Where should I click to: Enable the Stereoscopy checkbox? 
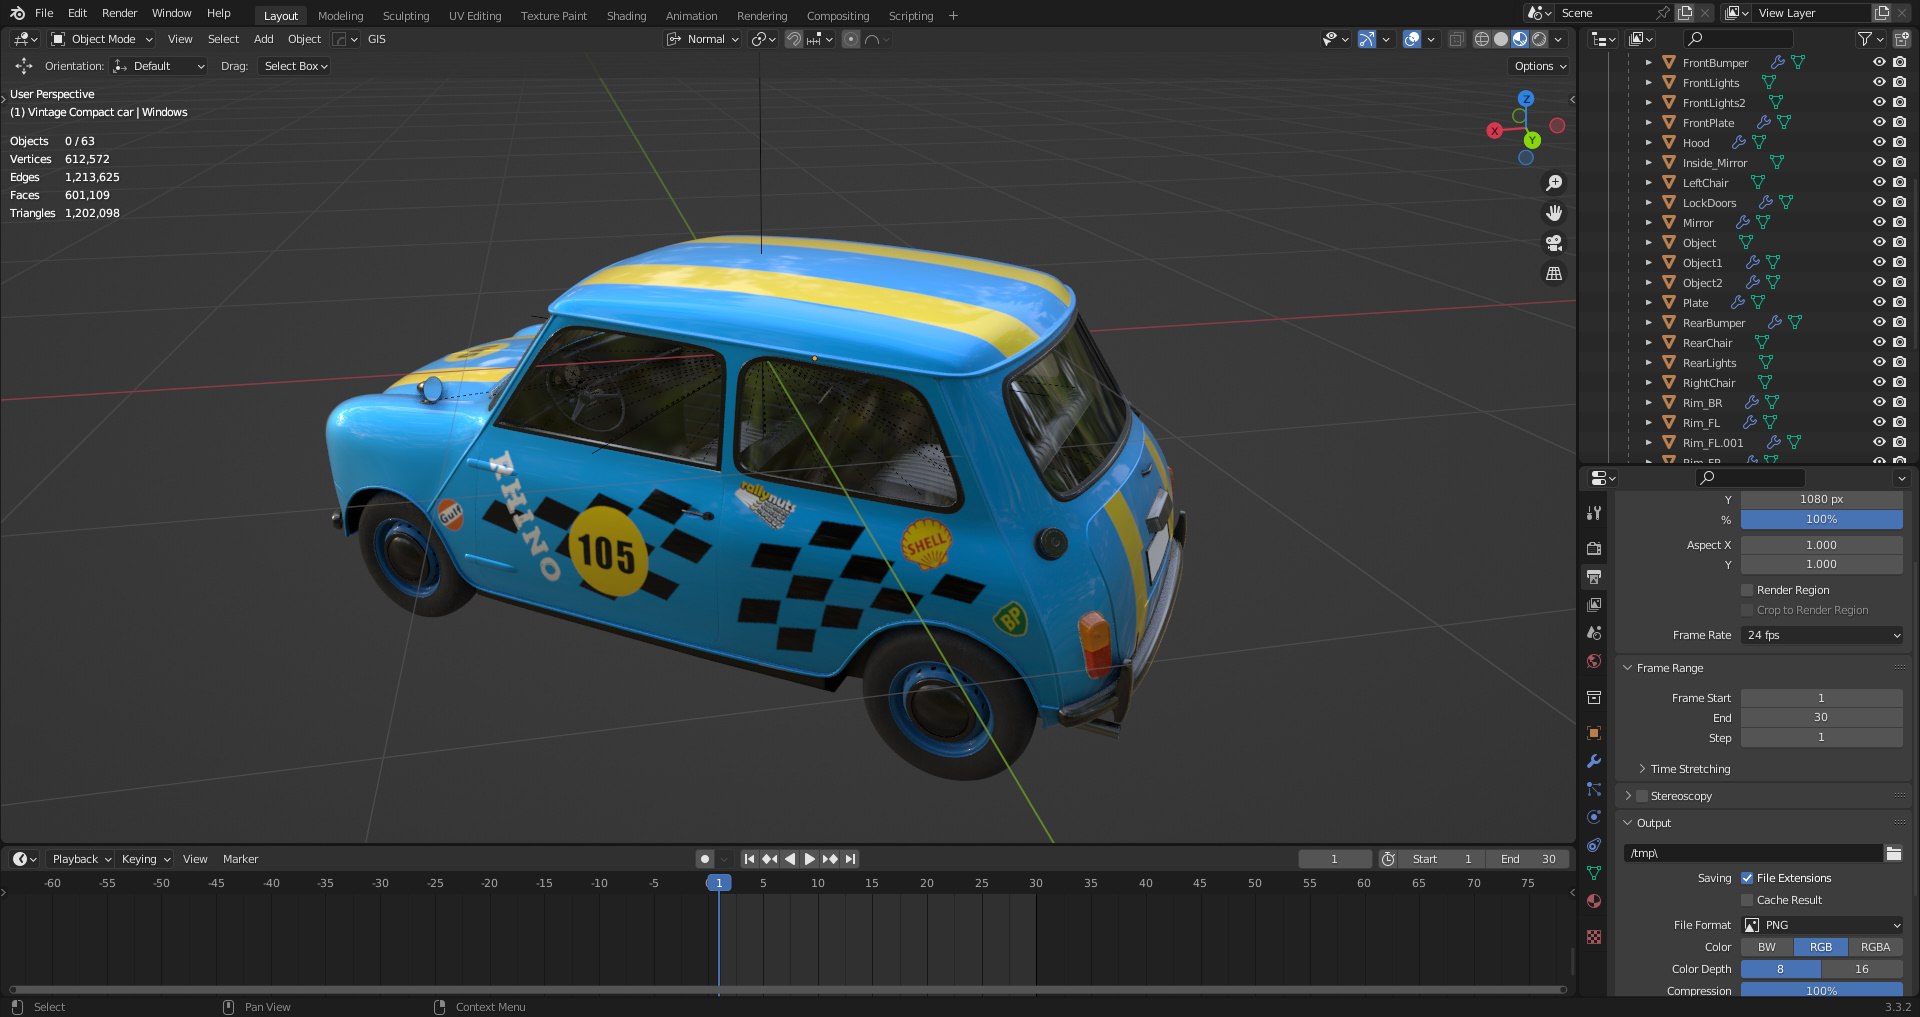[x=1641, y=796]
